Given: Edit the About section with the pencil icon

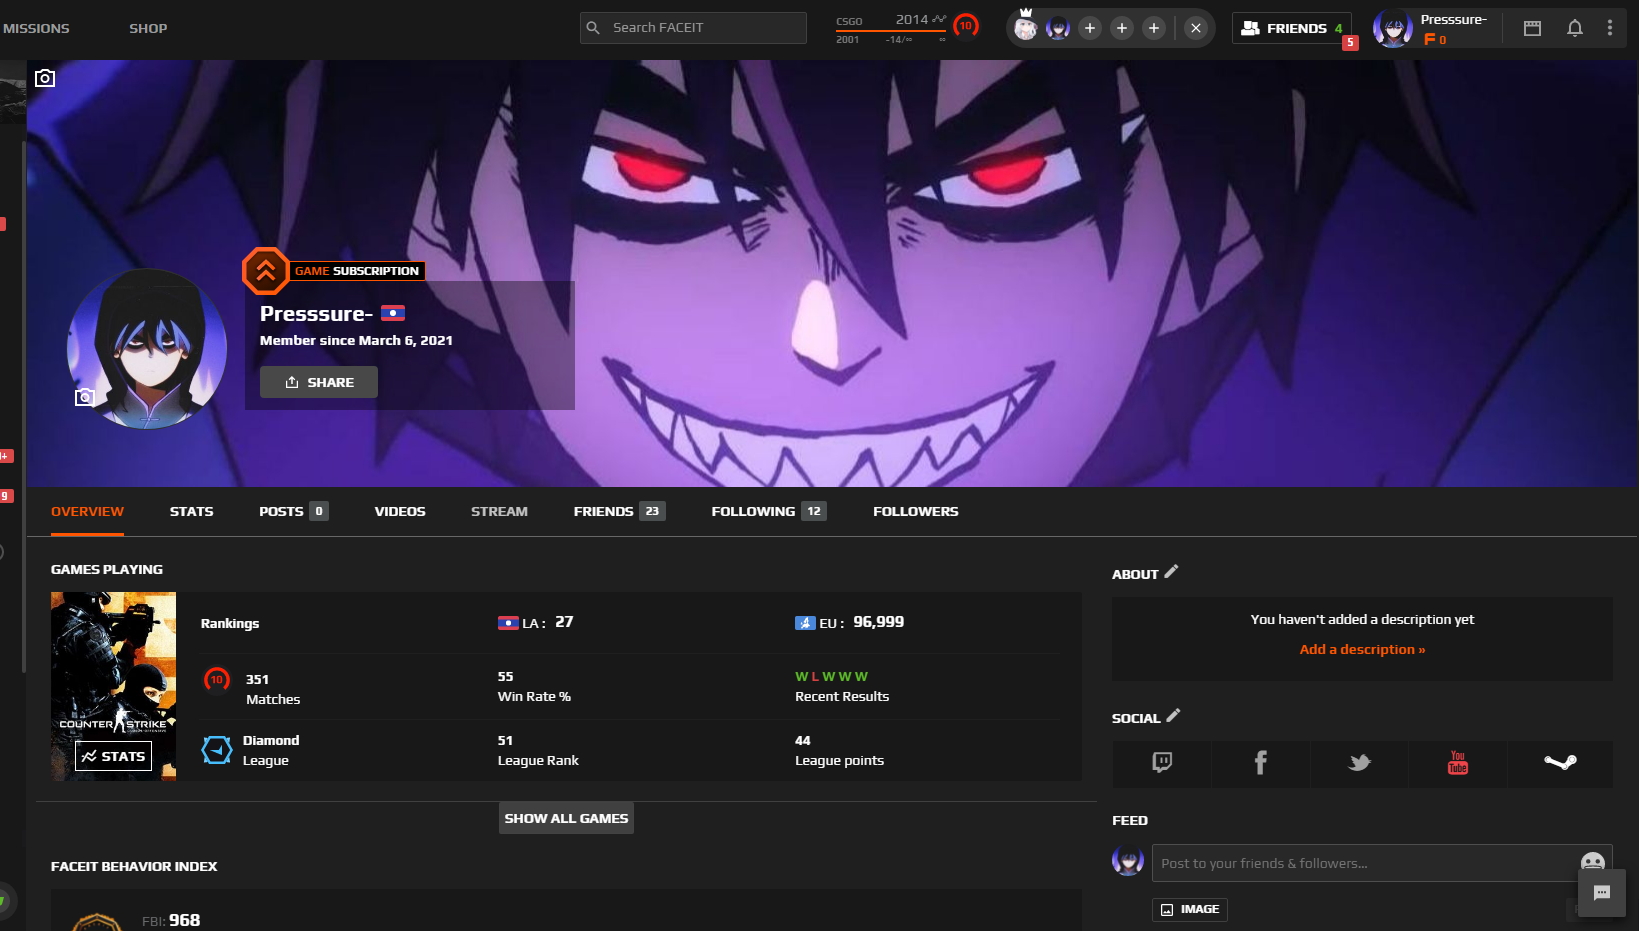Looking at the screenshot, I should click(x=1172, y=571).
